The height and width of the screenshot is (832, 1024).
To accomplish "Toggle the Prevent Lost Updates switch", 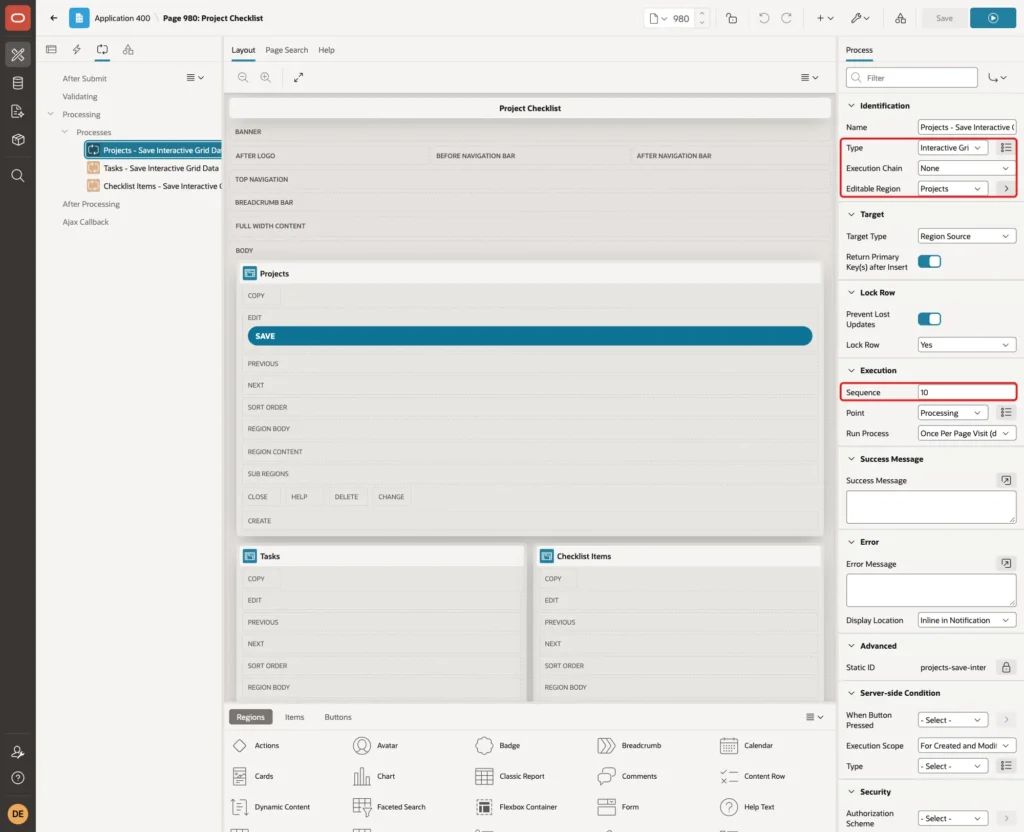I will pos(929,319).
